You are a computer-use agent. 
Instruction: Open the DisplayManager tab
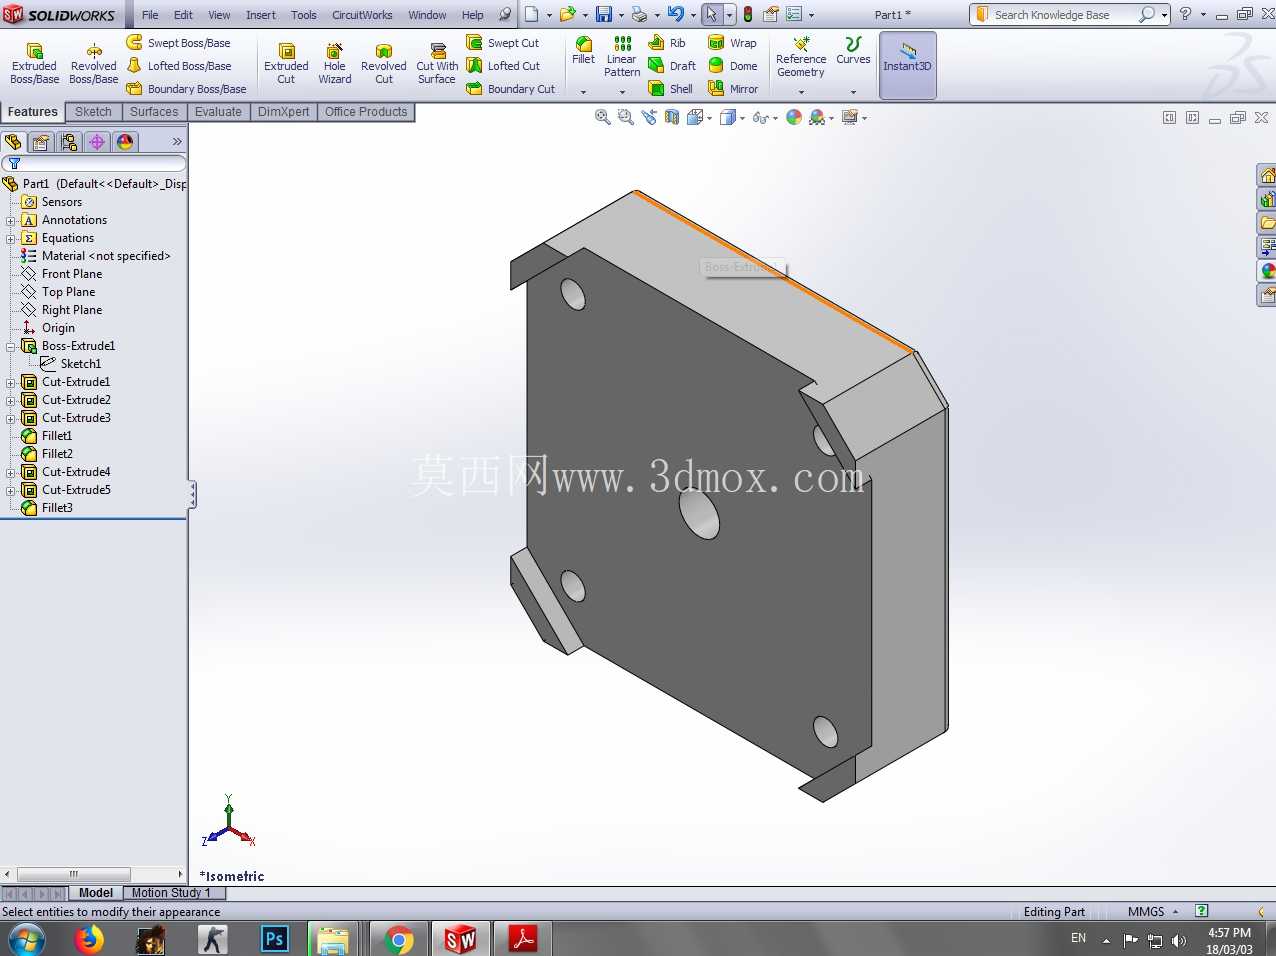click(125, 142)
